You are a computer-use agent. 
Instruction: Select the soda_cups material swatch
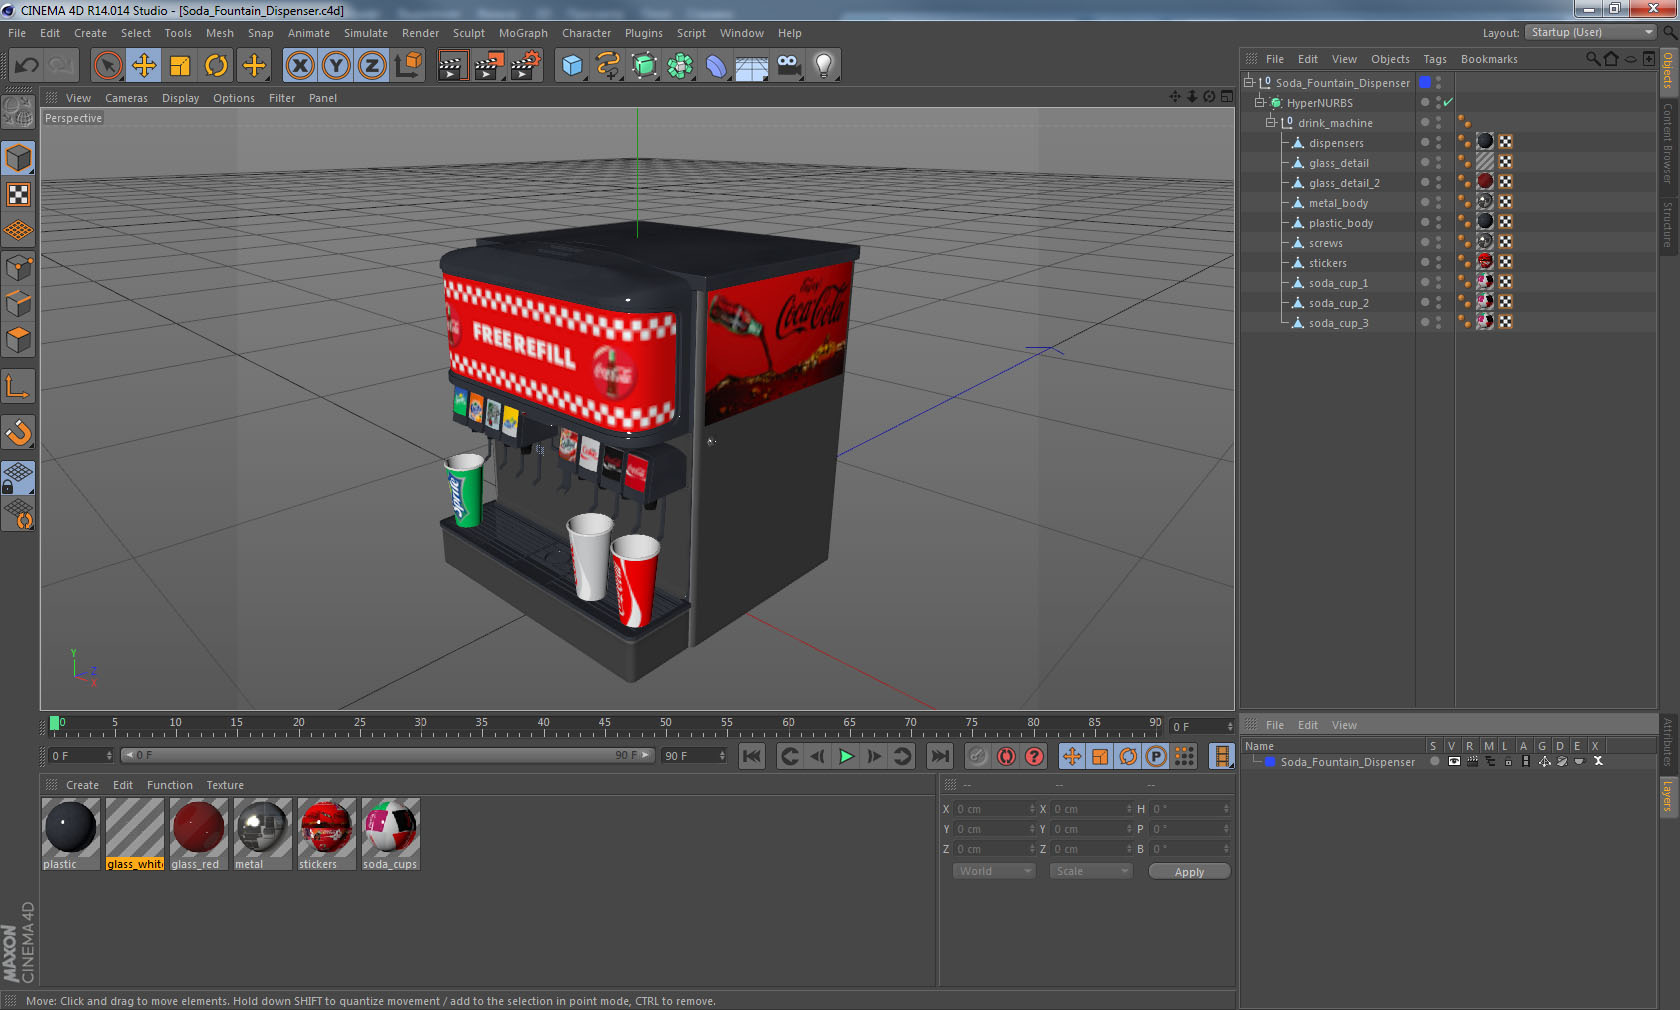point(390,834)
